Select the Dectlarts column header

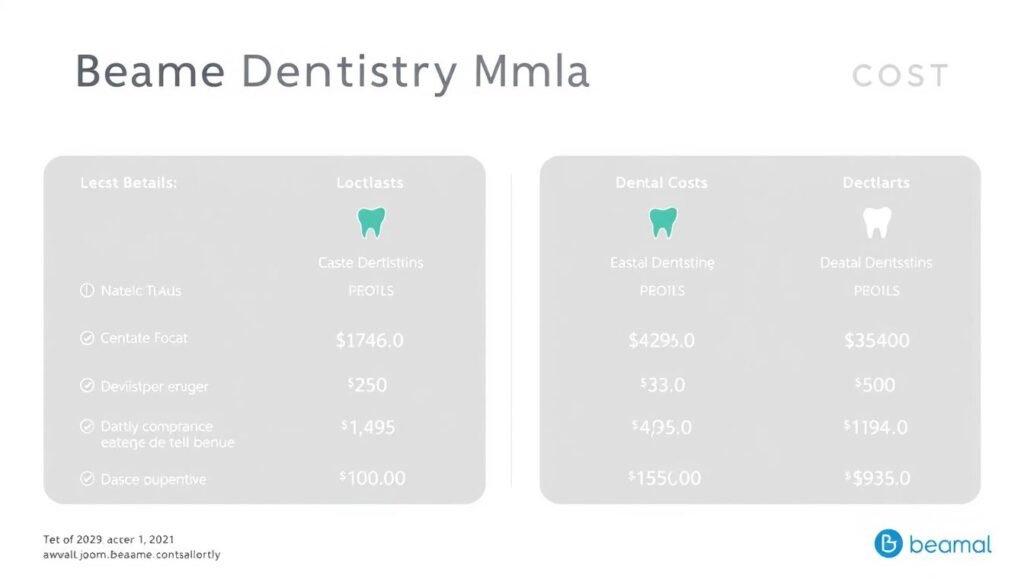coord(876,182)
